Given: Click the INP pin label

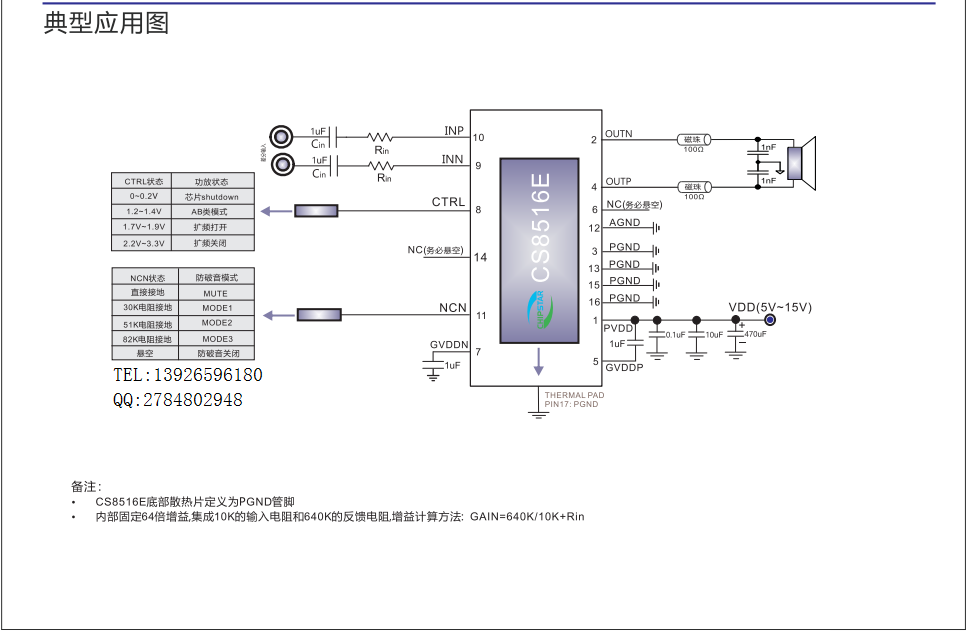Looking at the screenshot, I should tap(454, 131).
